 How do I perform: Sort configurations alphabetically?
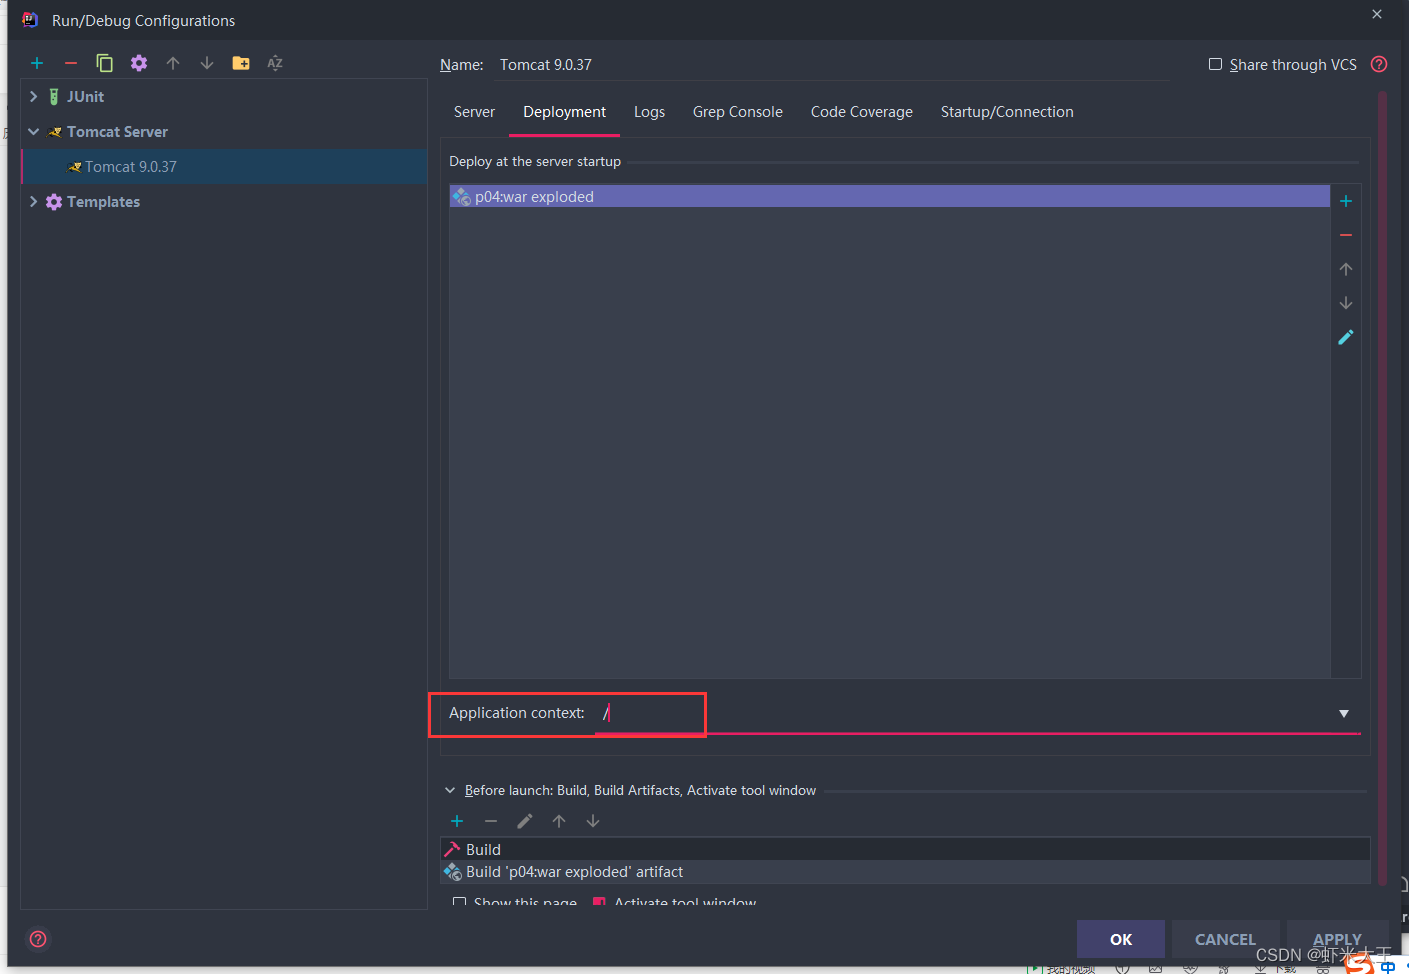tap(275, 63)
